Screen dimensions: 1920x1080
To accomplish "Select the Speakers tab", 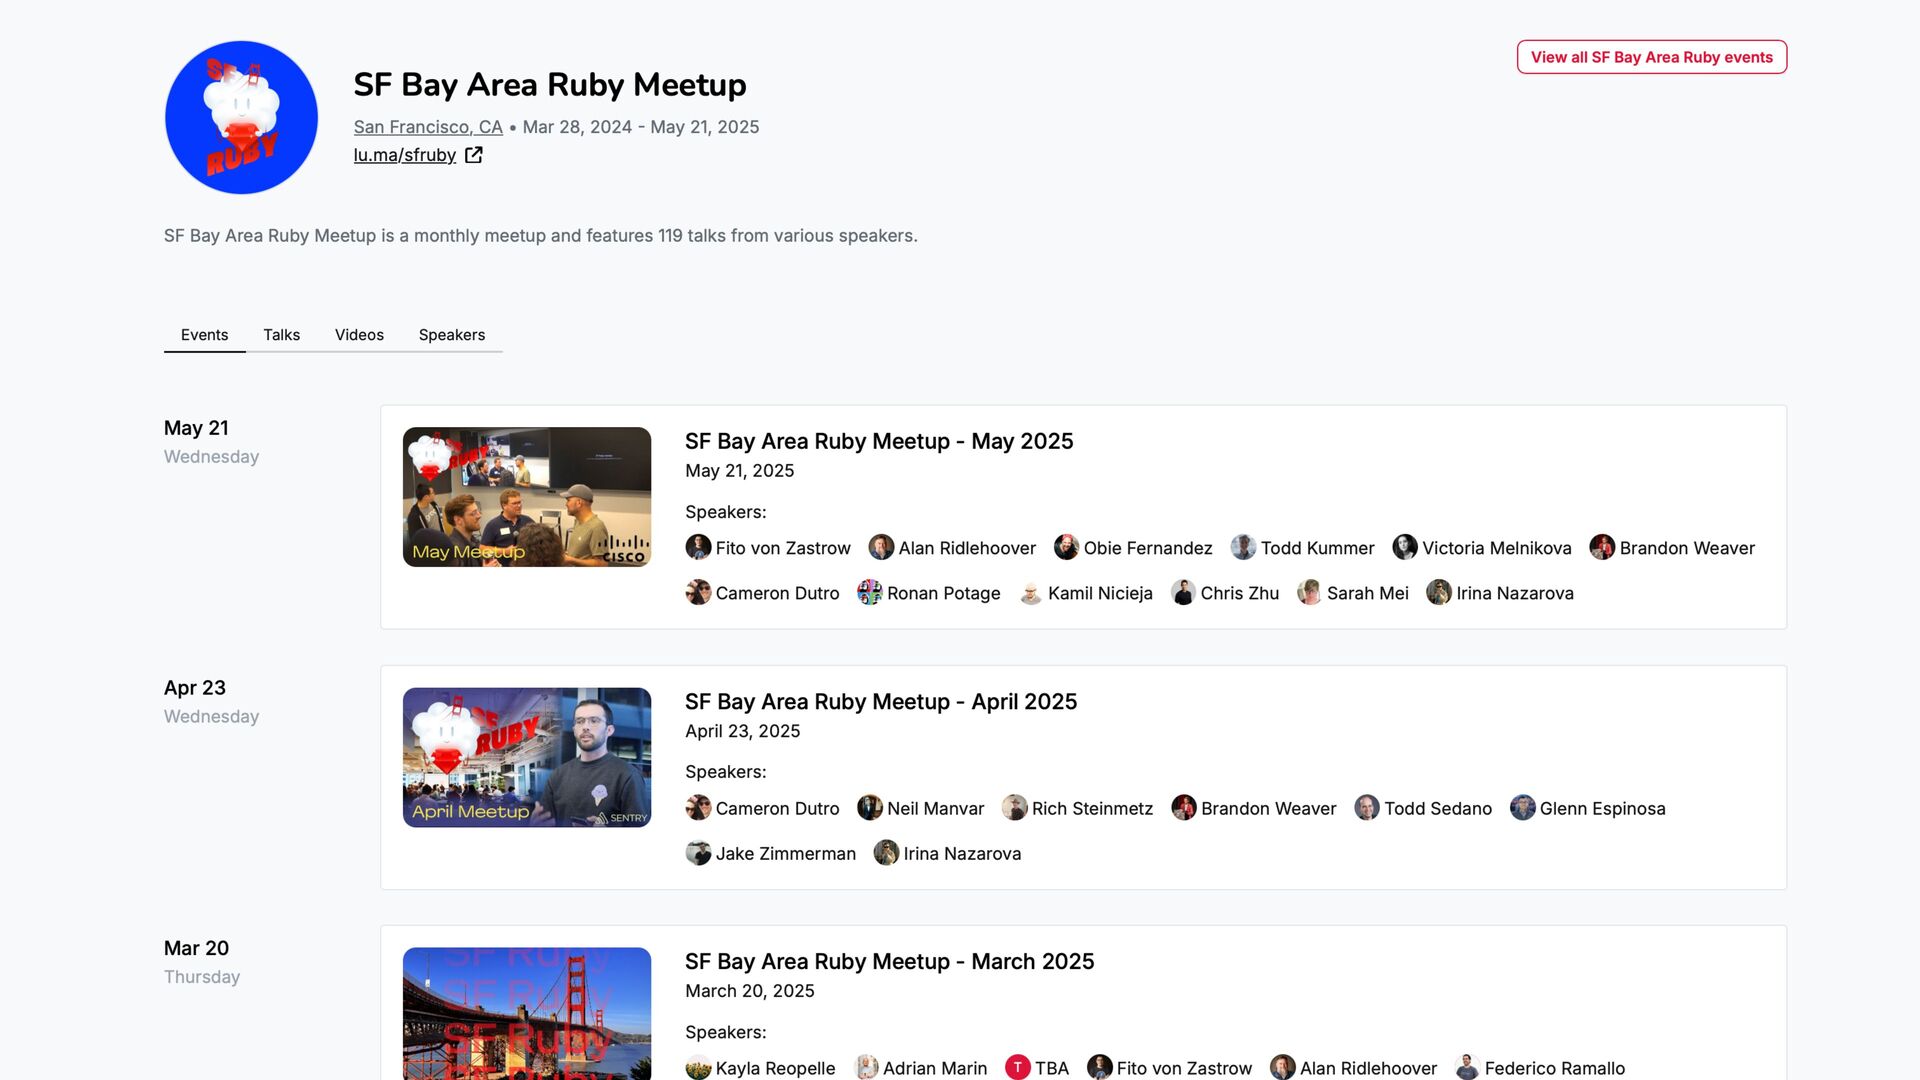I will (x=451, y=335).
